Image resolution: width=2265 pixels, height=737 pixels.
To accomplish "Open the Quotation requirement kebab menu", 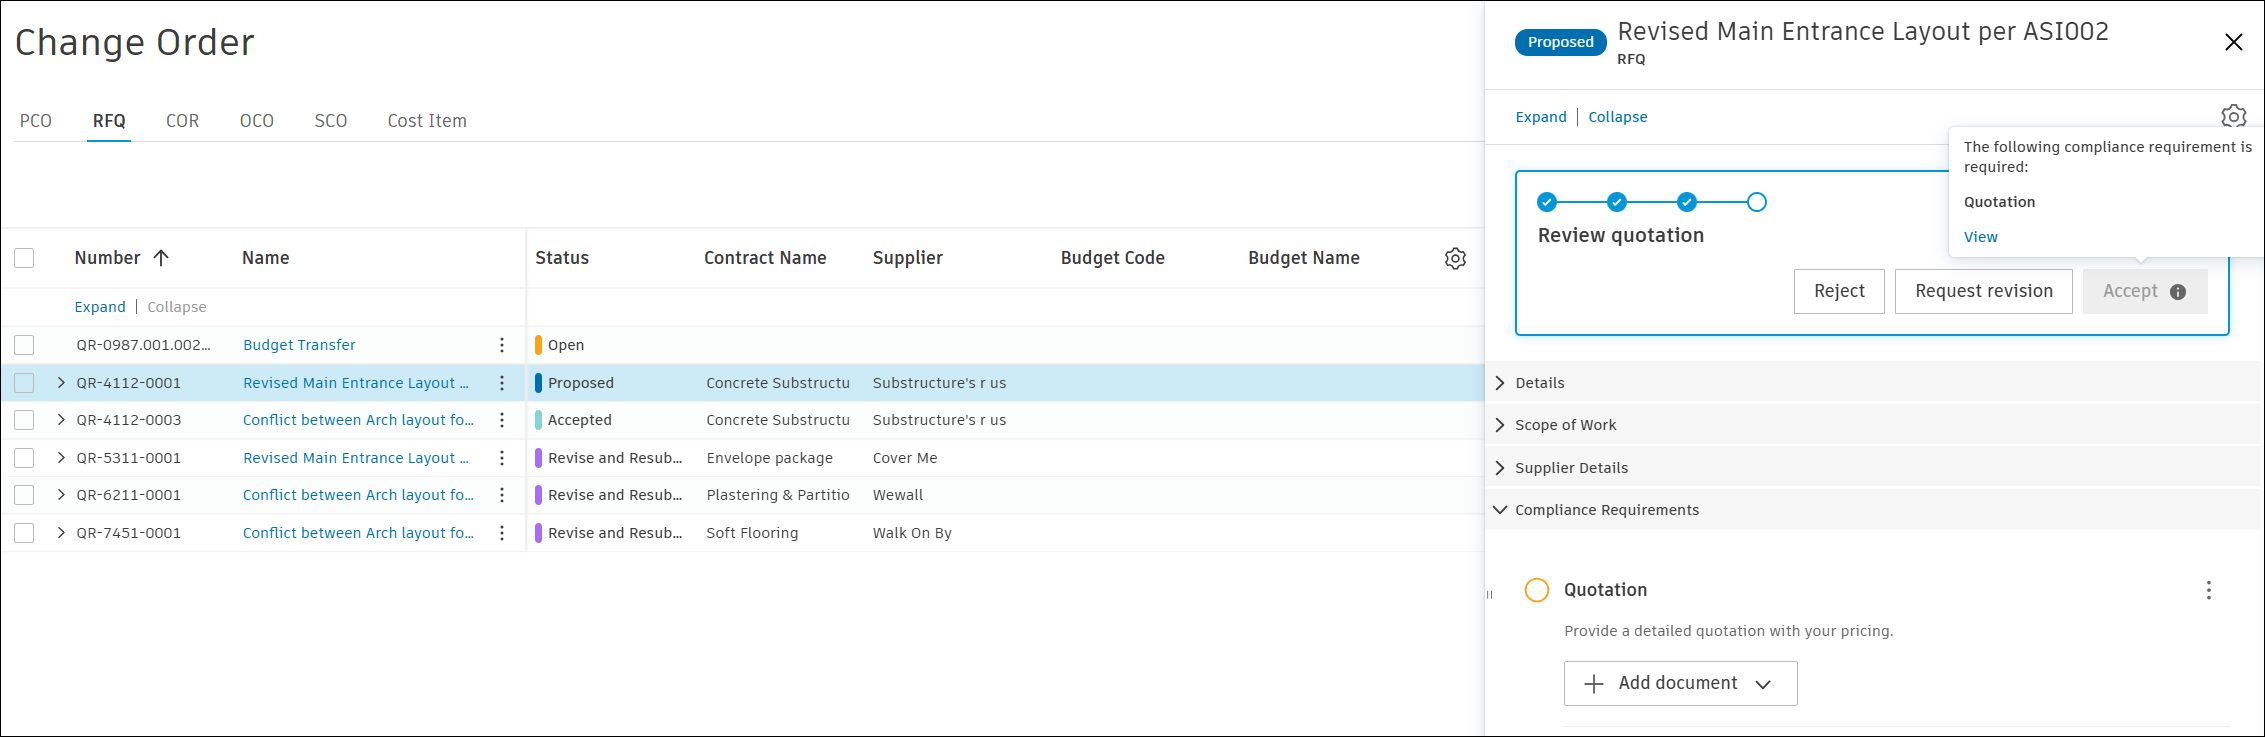I will (x=2208, y=590).
